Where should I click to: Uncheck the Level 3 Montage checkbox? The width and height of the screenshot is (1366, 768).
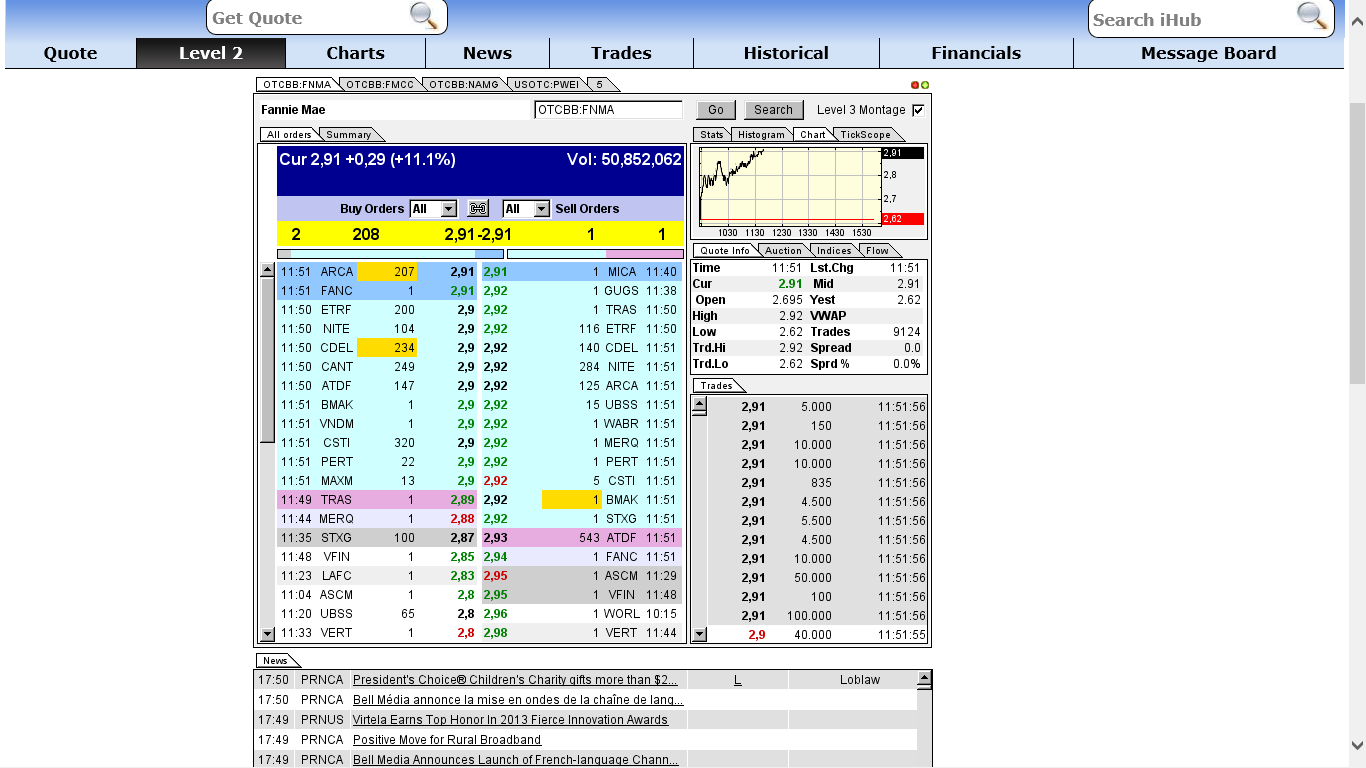coord(918,110)
